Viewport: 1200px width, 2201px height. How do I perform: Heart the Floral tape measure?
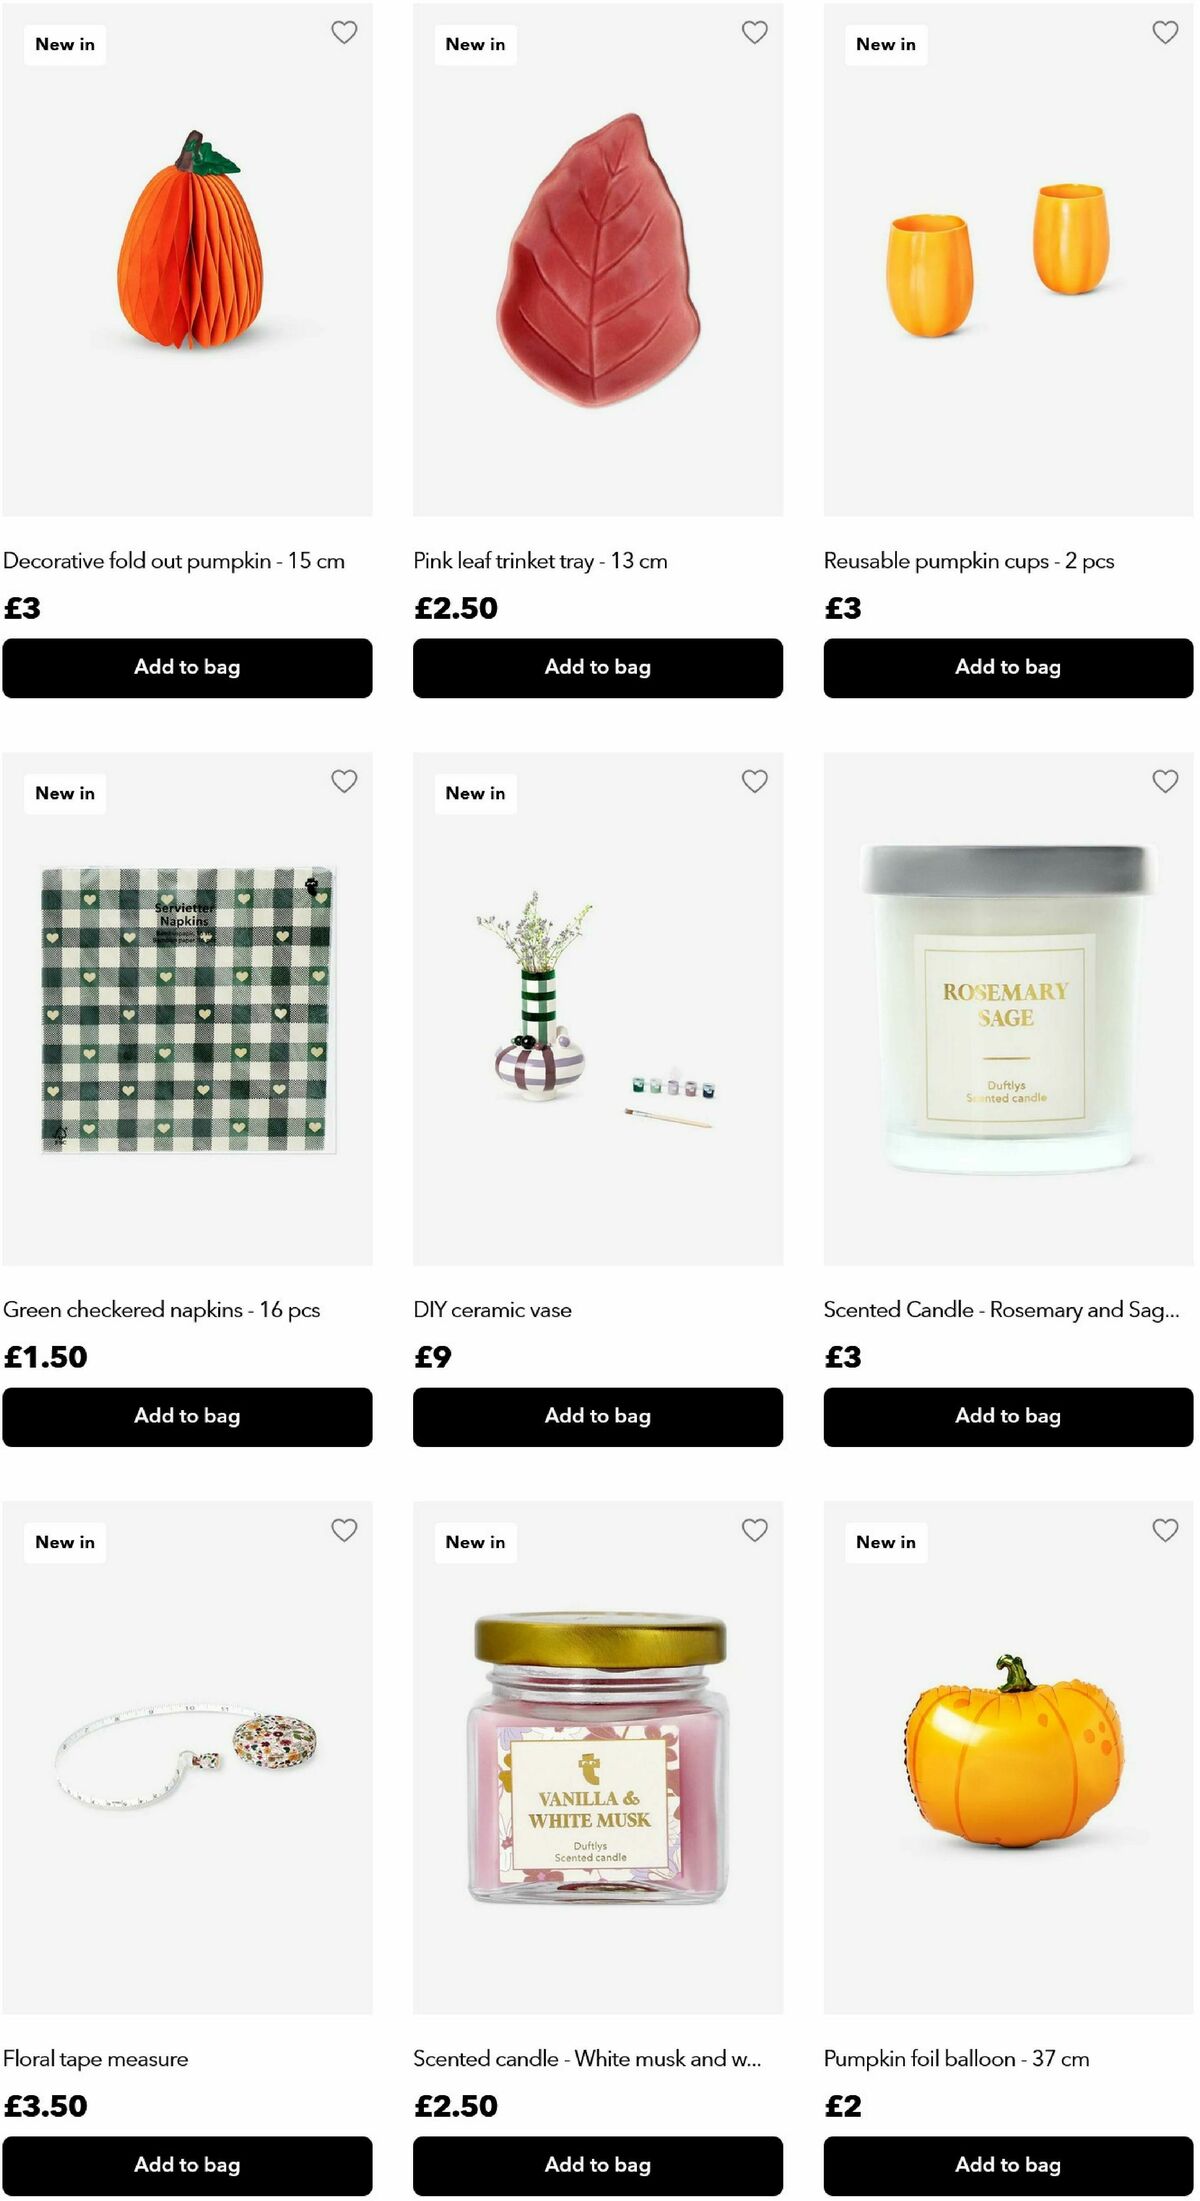344,1530
